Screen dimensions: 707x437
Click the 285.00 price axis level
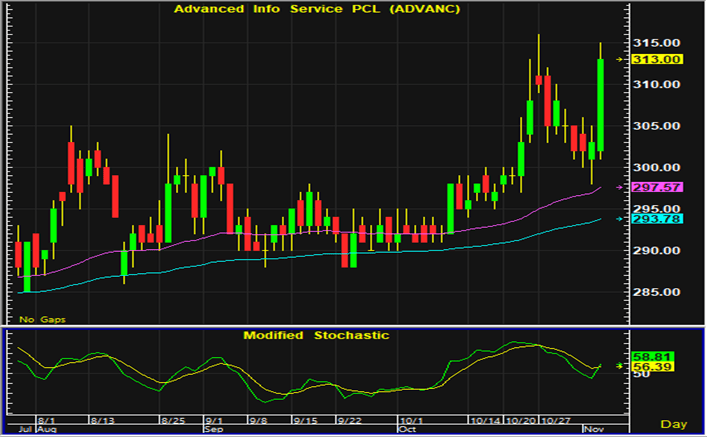coord(658,292)
